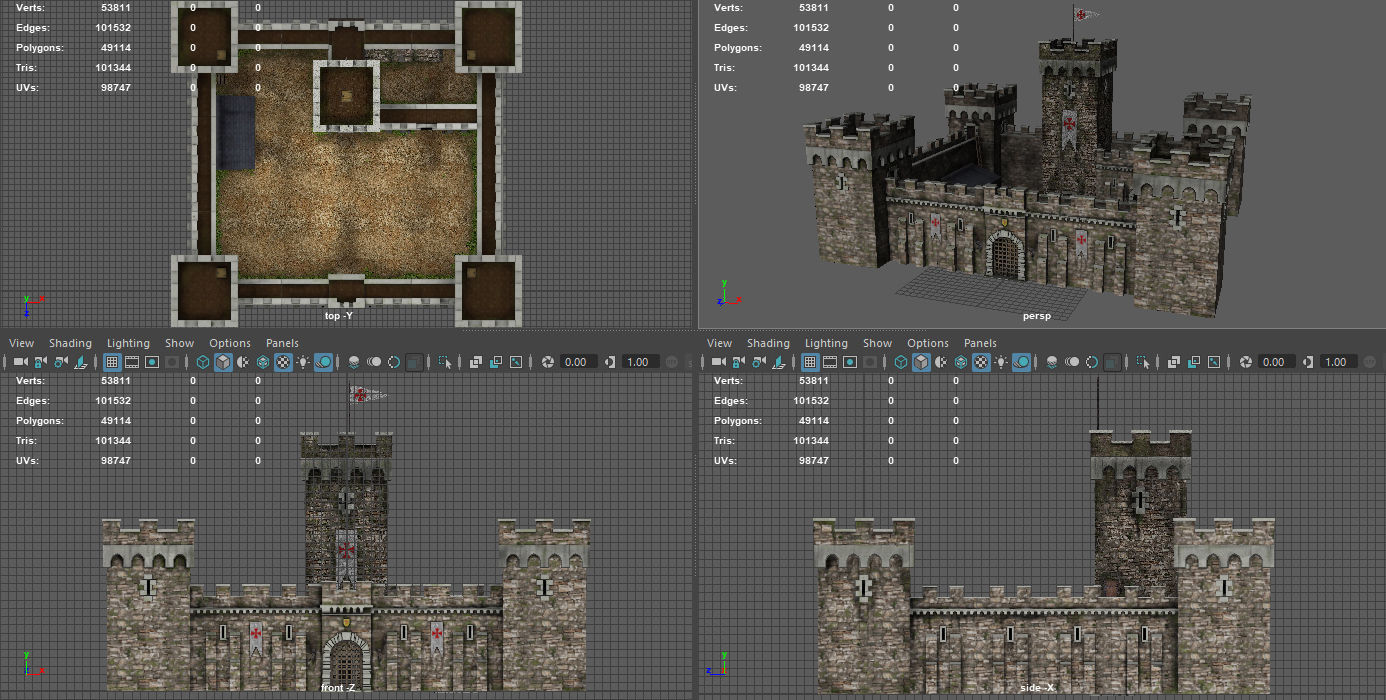Toggle Film Gate in side panel toolbar

point(832,362)
